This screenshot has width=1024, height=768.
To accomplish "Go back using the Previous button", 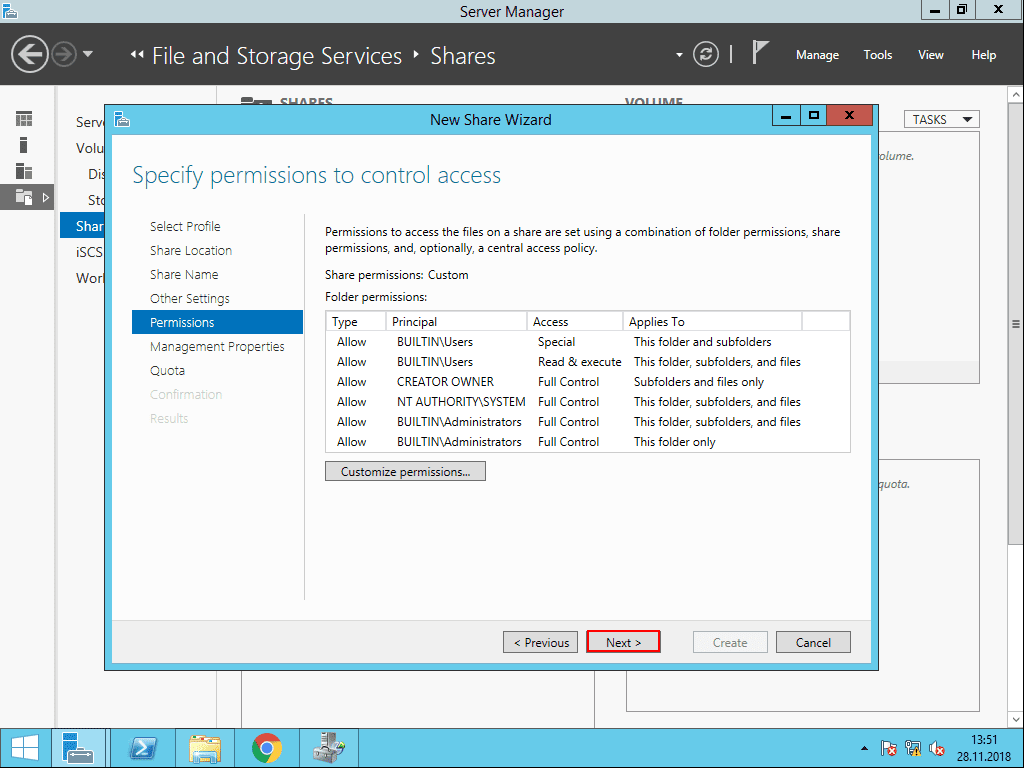I will pyautogui.click(x=540, y=641).
